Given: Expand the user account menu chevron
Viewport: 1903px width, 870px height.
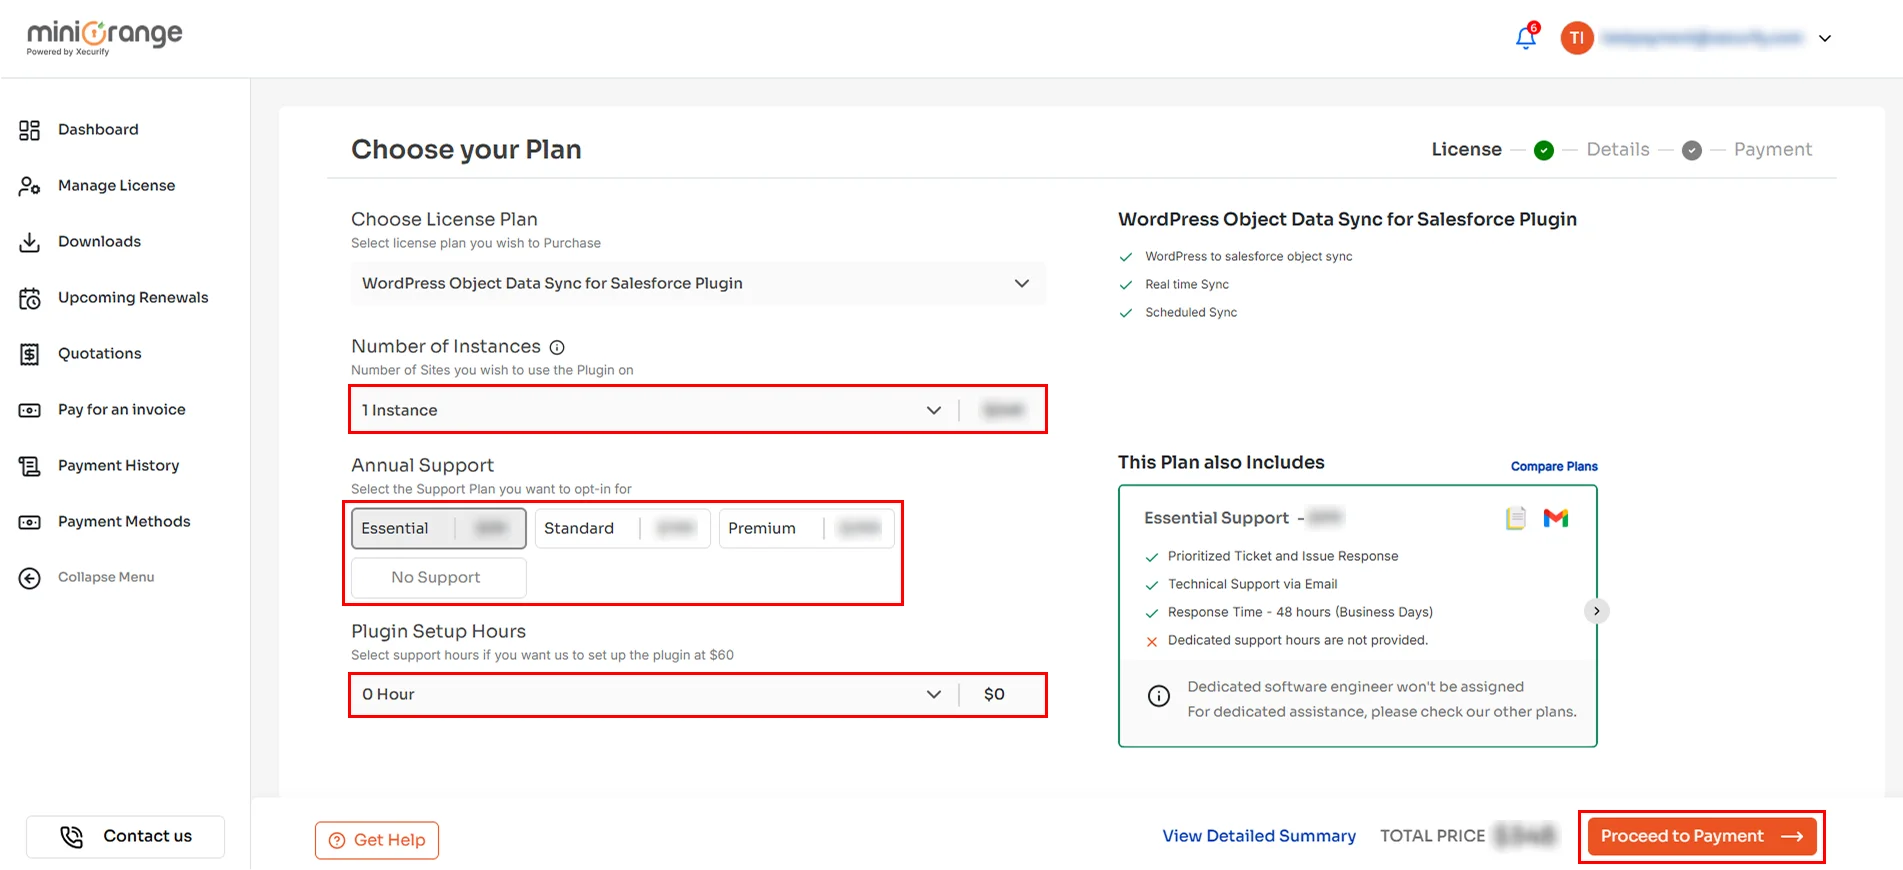Looking at the screenshot, I should point(1825,38).
